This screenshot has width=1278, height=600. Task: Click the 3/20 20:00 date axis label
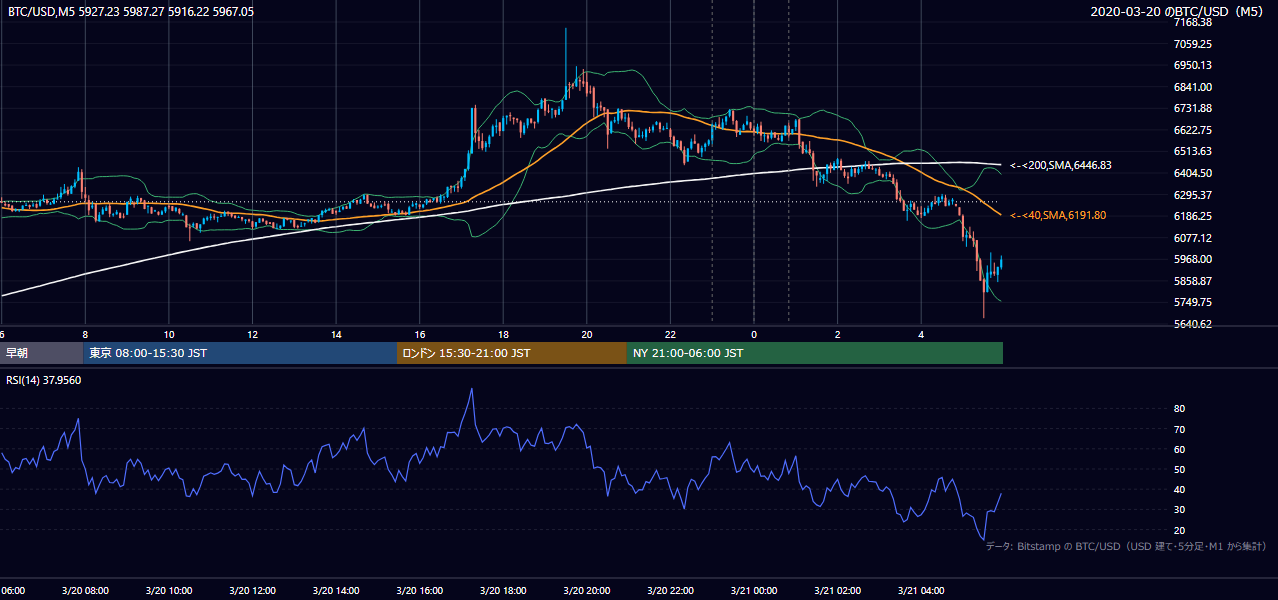point(586,591)
